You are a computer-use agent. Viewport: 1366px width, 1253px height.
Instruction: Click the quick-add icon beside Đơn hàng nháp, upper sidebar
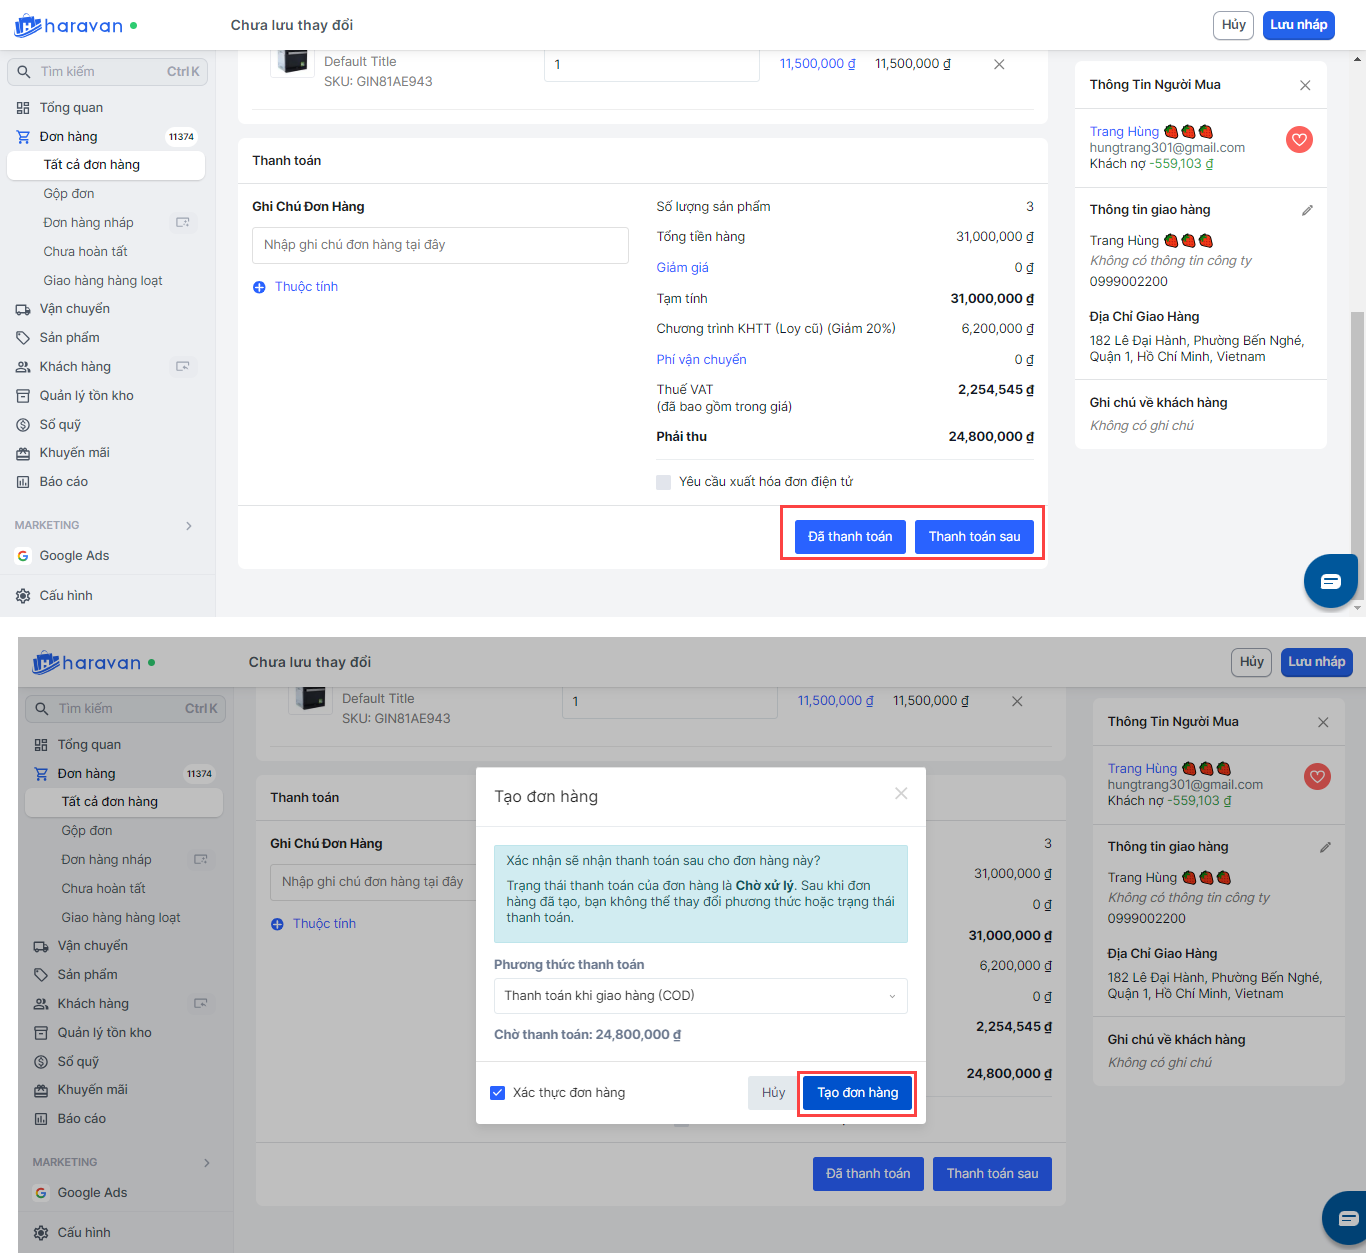tap(183, 222)
